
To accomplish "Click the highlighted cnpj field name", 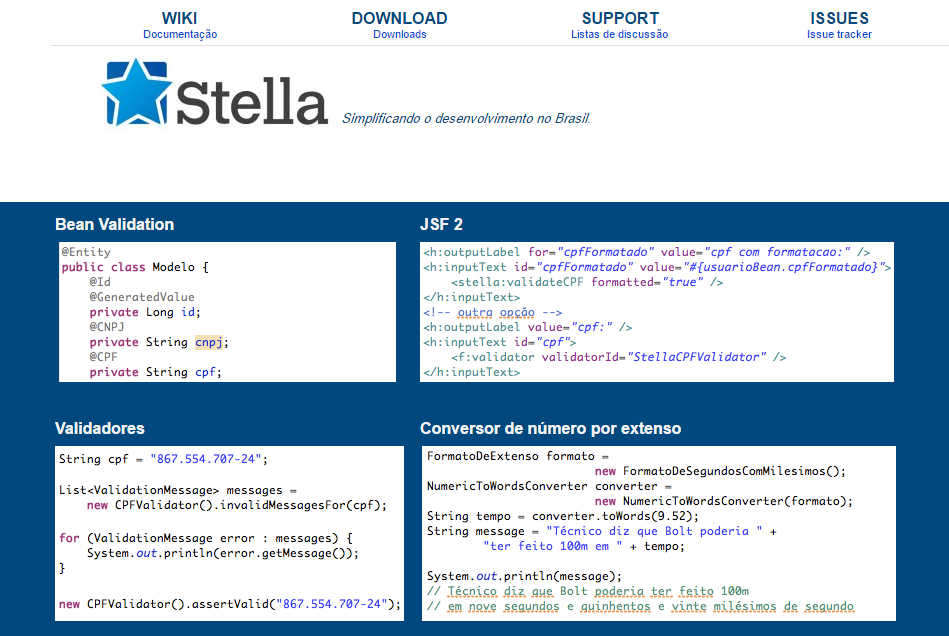I will point(209,343).
